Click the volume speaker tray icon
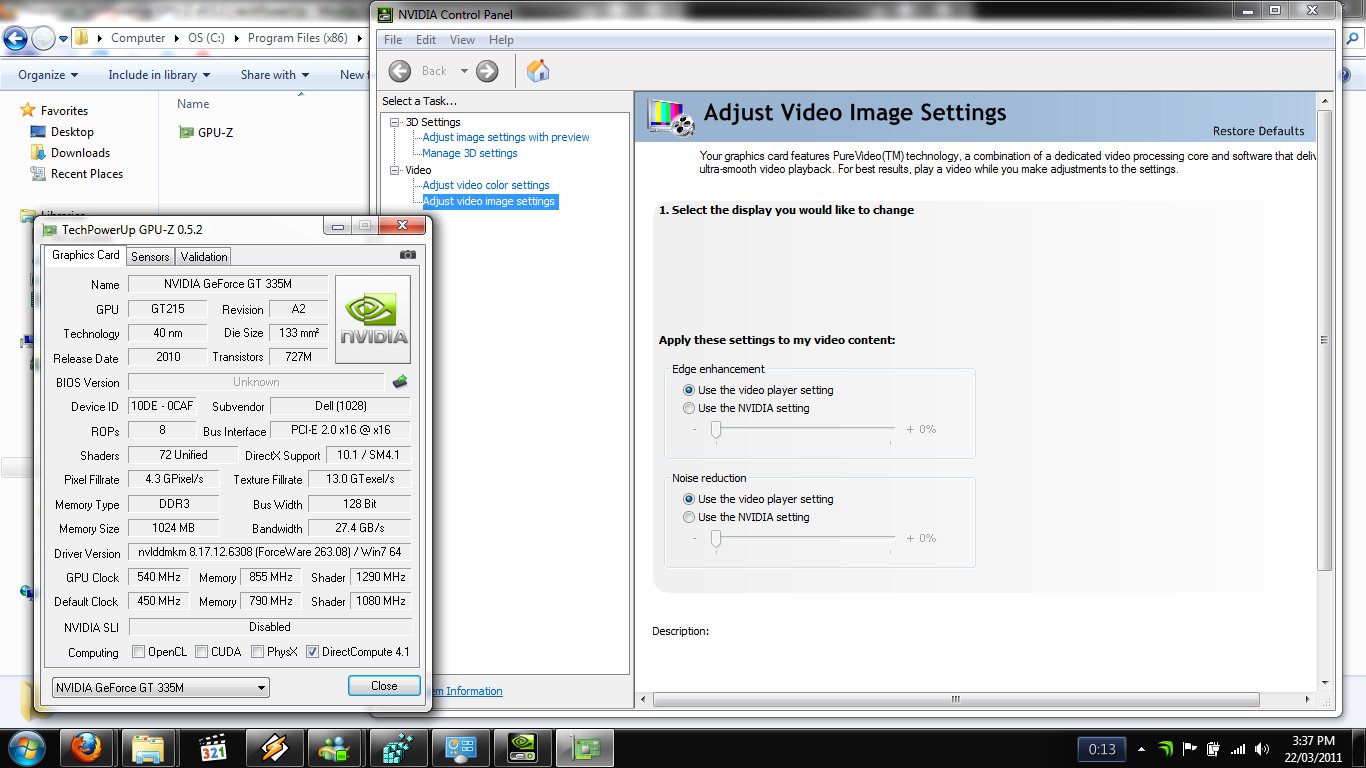 1262,748
